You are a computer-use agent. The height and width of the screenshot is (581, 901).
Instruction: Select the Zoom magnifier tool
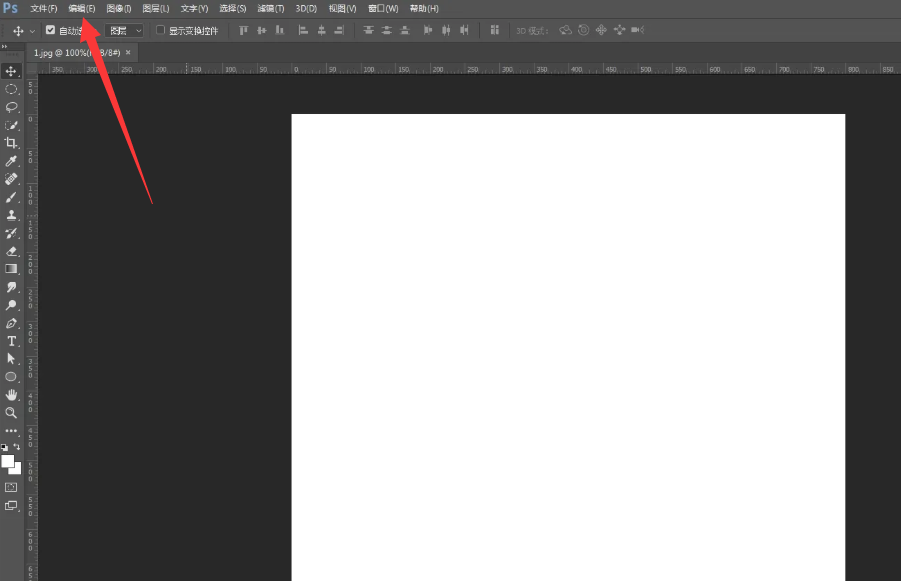[12, 413]
